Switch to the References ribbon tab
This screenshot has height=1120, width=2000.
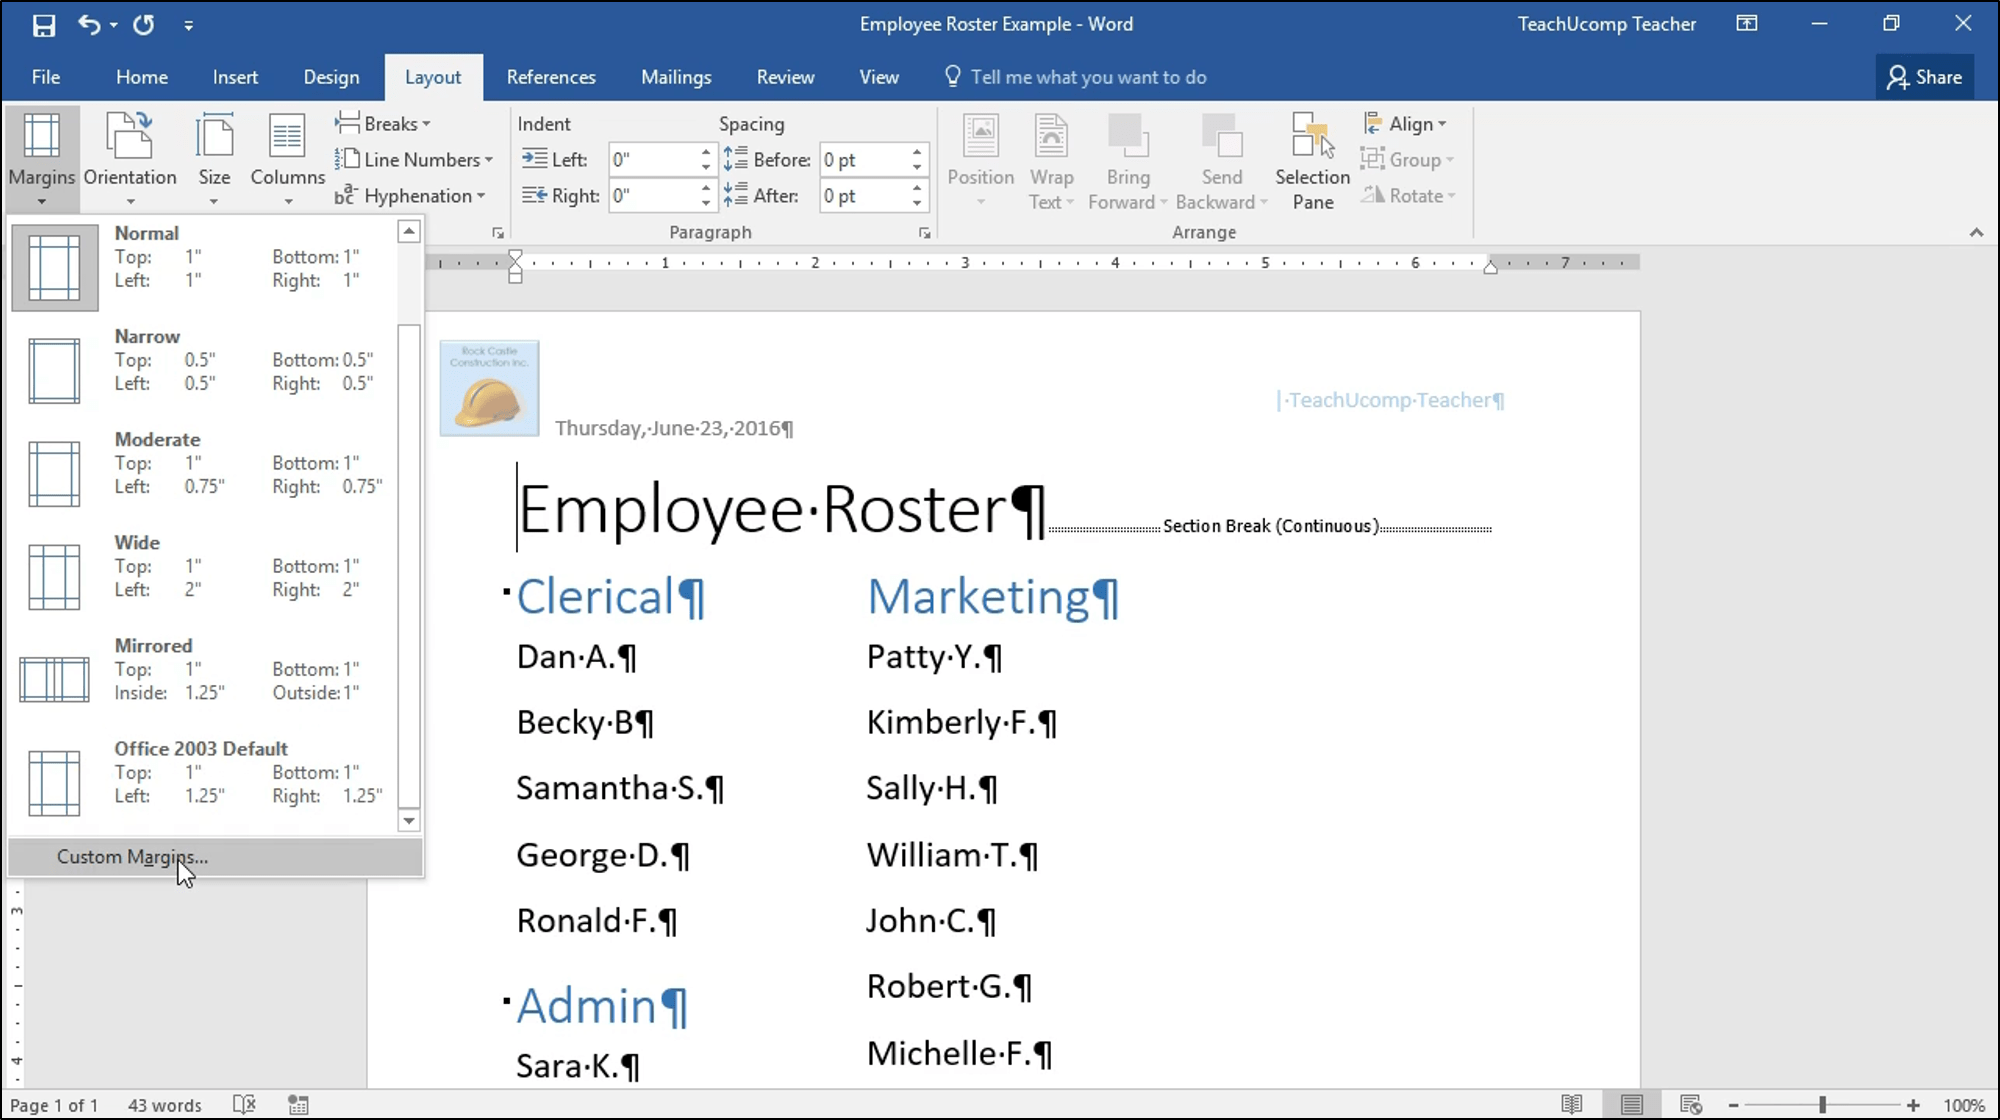pyautogui.click(x=551, y=77)
